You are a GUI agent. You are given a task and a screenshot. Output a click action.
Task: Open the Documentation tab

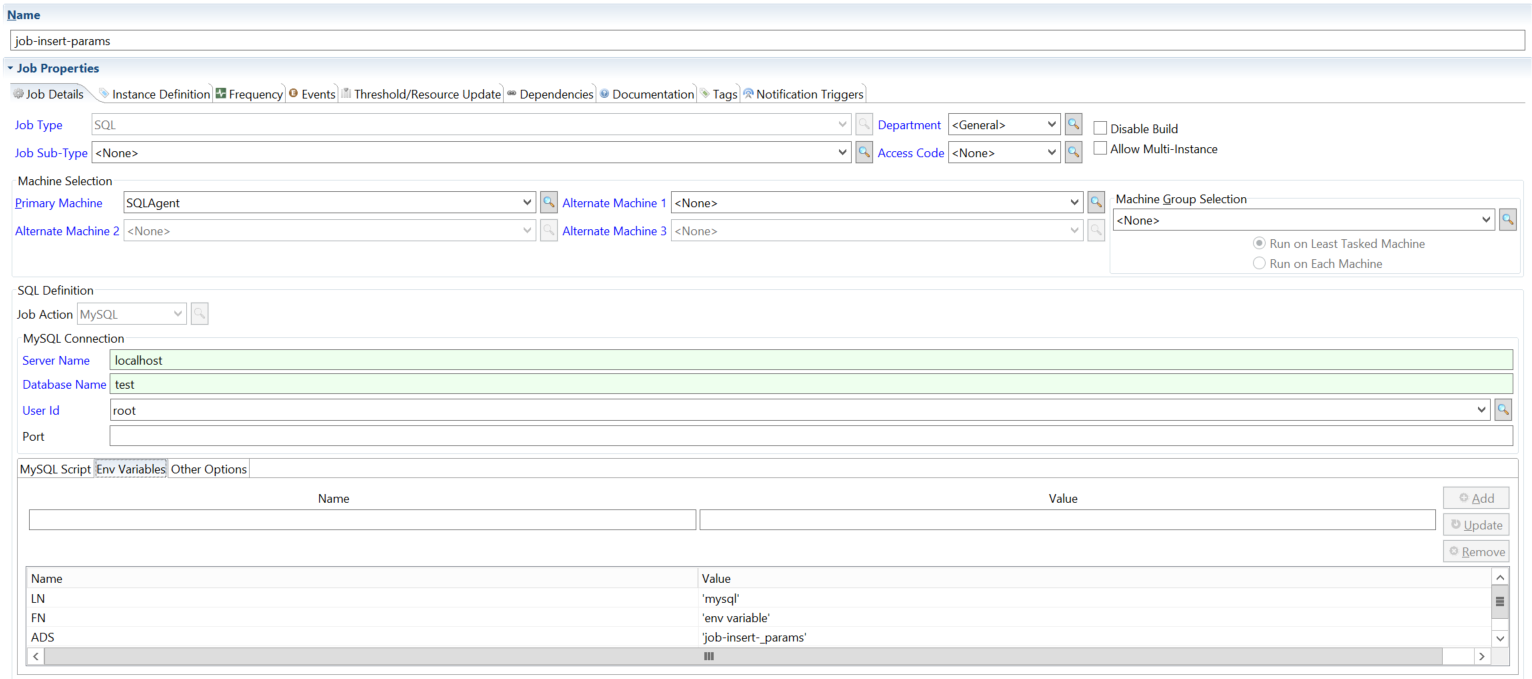[x=646, y=94]
